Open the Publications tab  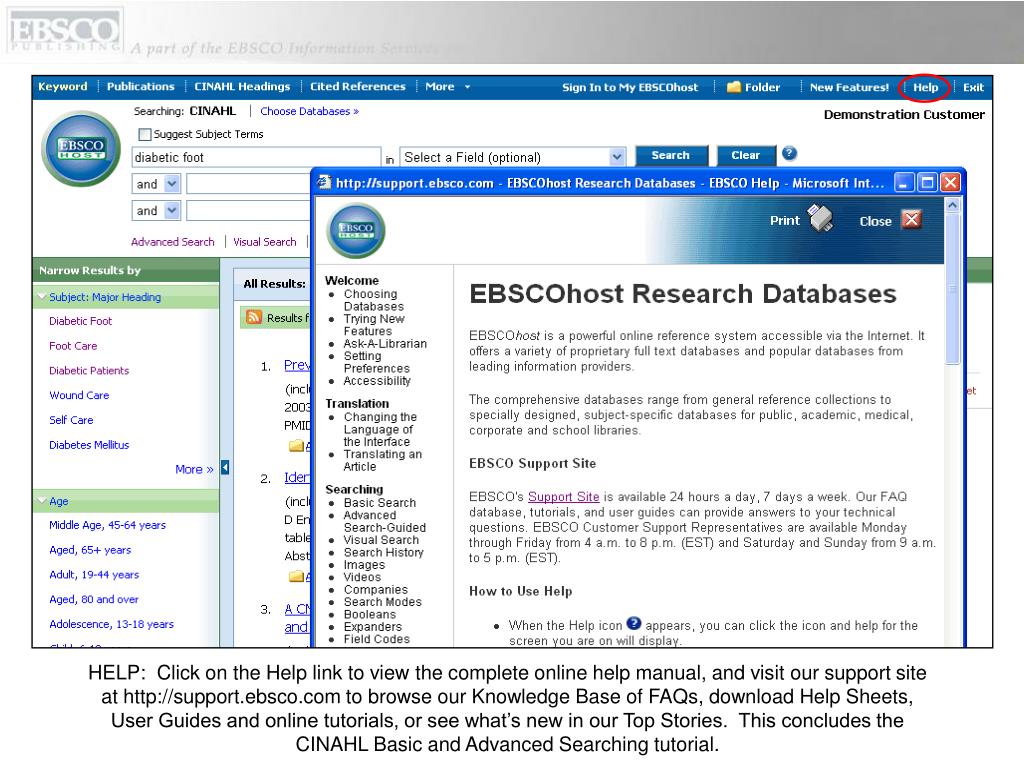140,86
